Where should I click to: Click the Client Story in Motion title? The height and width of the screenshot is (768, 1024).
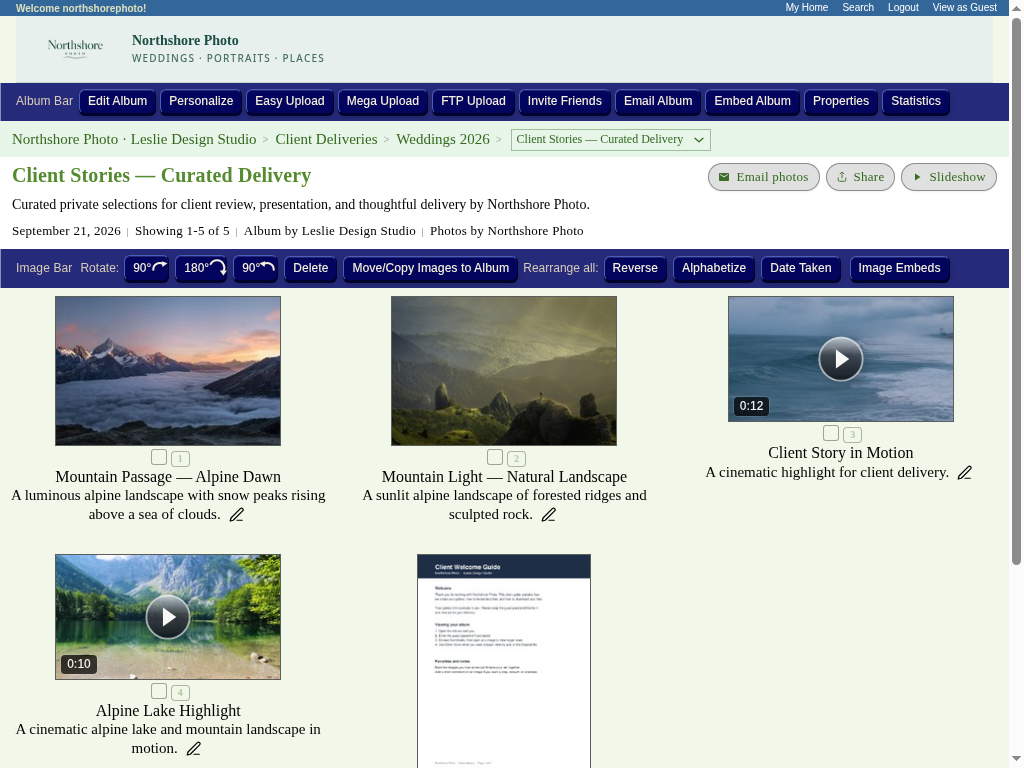(840, 453)
